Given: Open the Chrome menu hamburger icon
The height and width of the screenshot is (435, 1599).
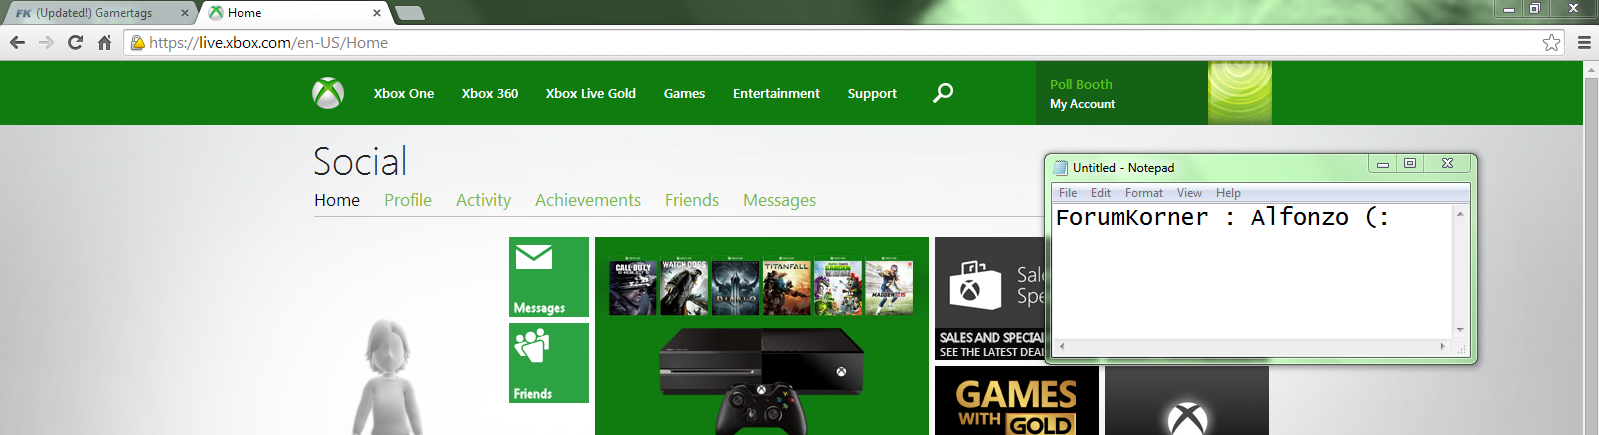Looking at the screenshot, I should (x=1584, y=42).
